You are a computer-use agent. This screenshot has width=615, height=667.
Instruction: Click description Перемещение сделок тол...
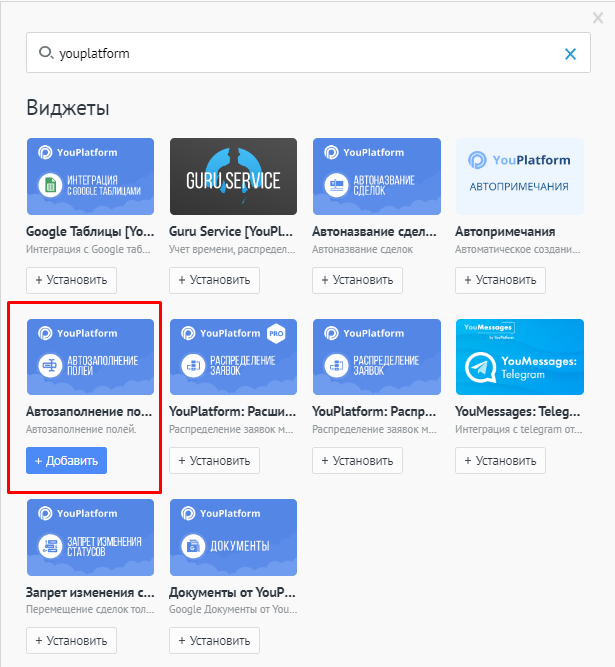tap(90, 610)
